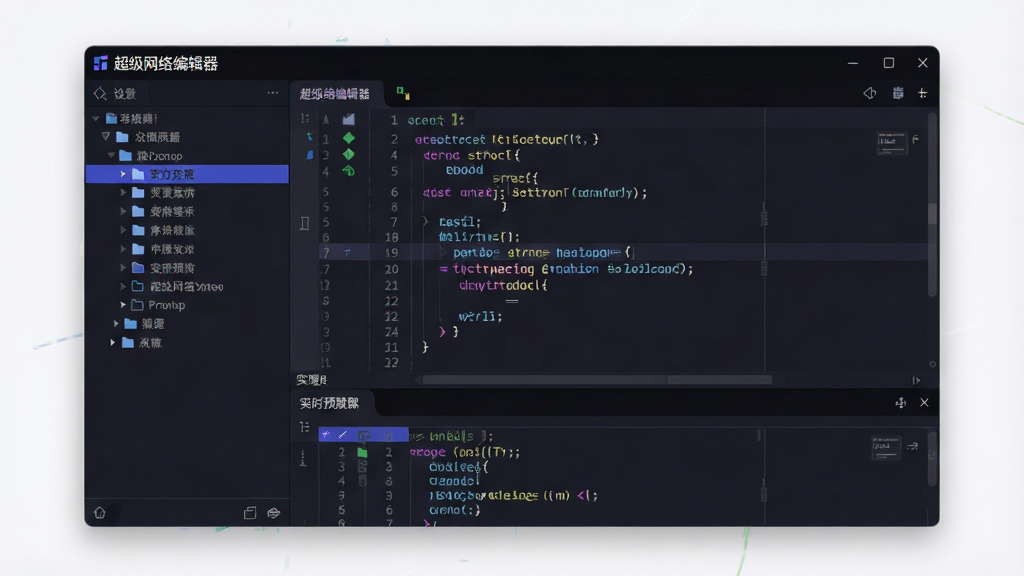Click the pin icon on the preview panel's left strip
The image size is (1024, 576).
[303, 458]
